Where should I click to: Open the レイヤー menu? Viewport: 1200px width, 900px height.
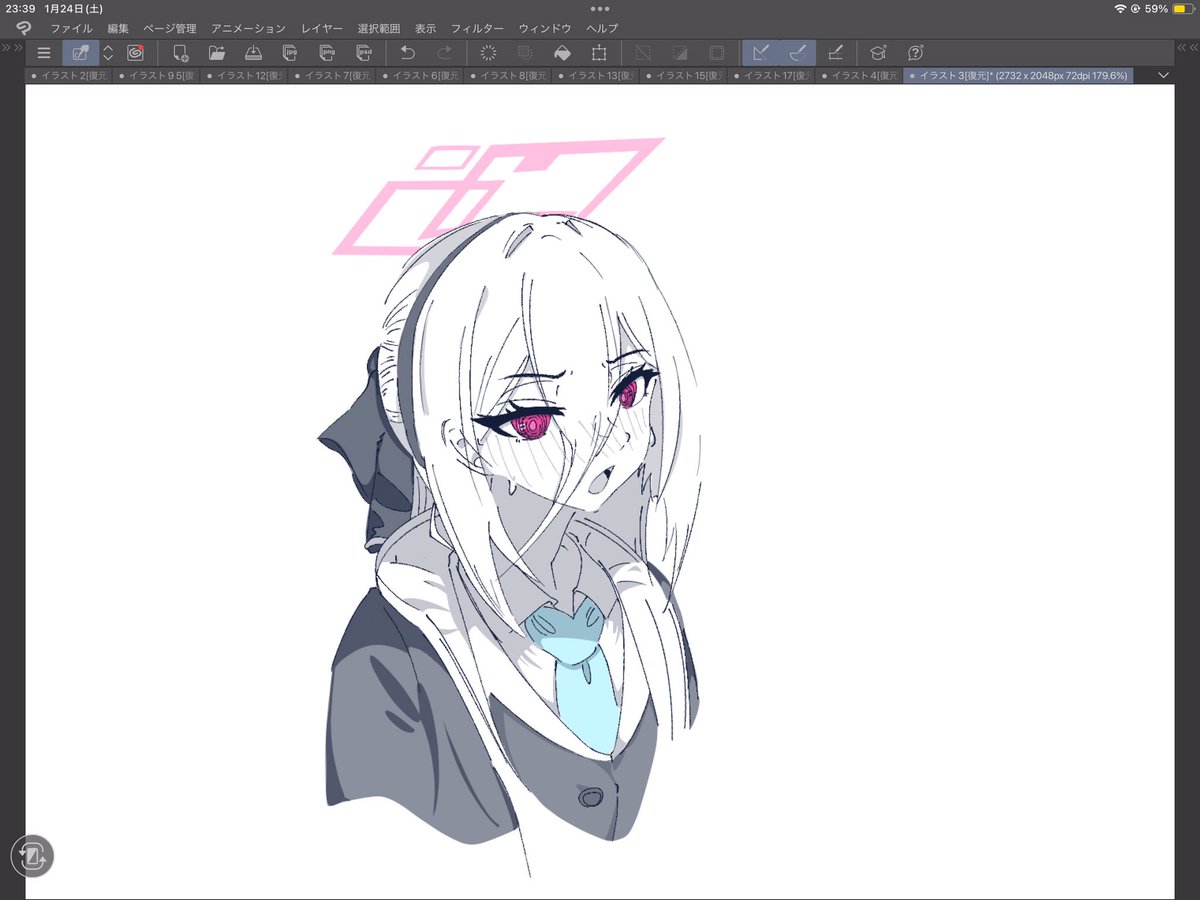322,28
